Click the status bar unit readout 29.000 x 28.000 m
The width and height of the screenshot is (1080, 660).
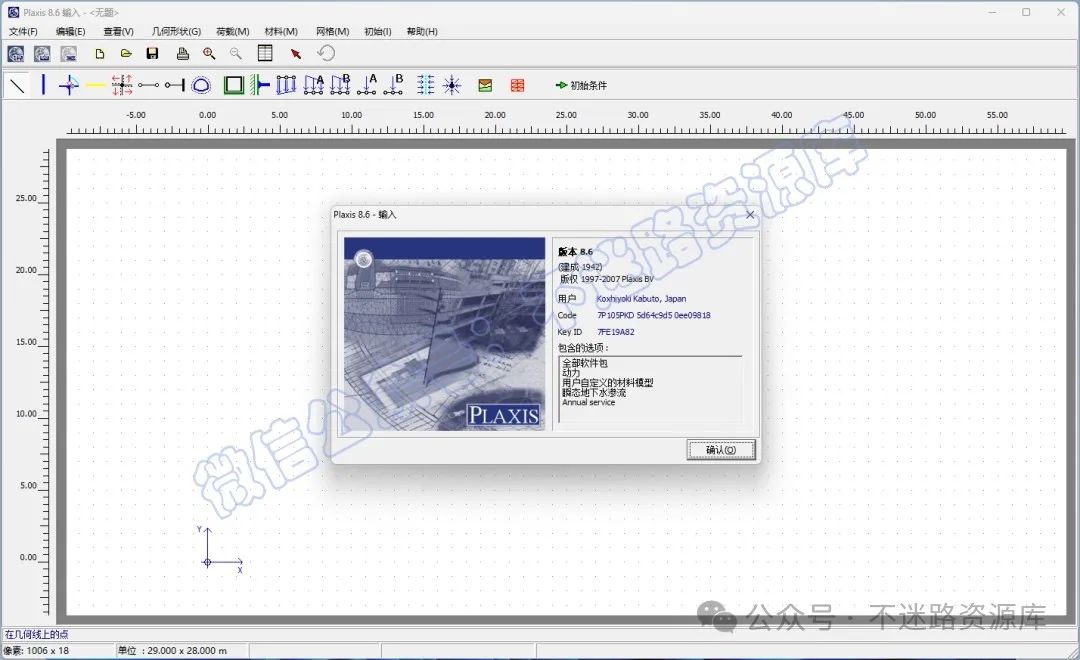(172, 650)
